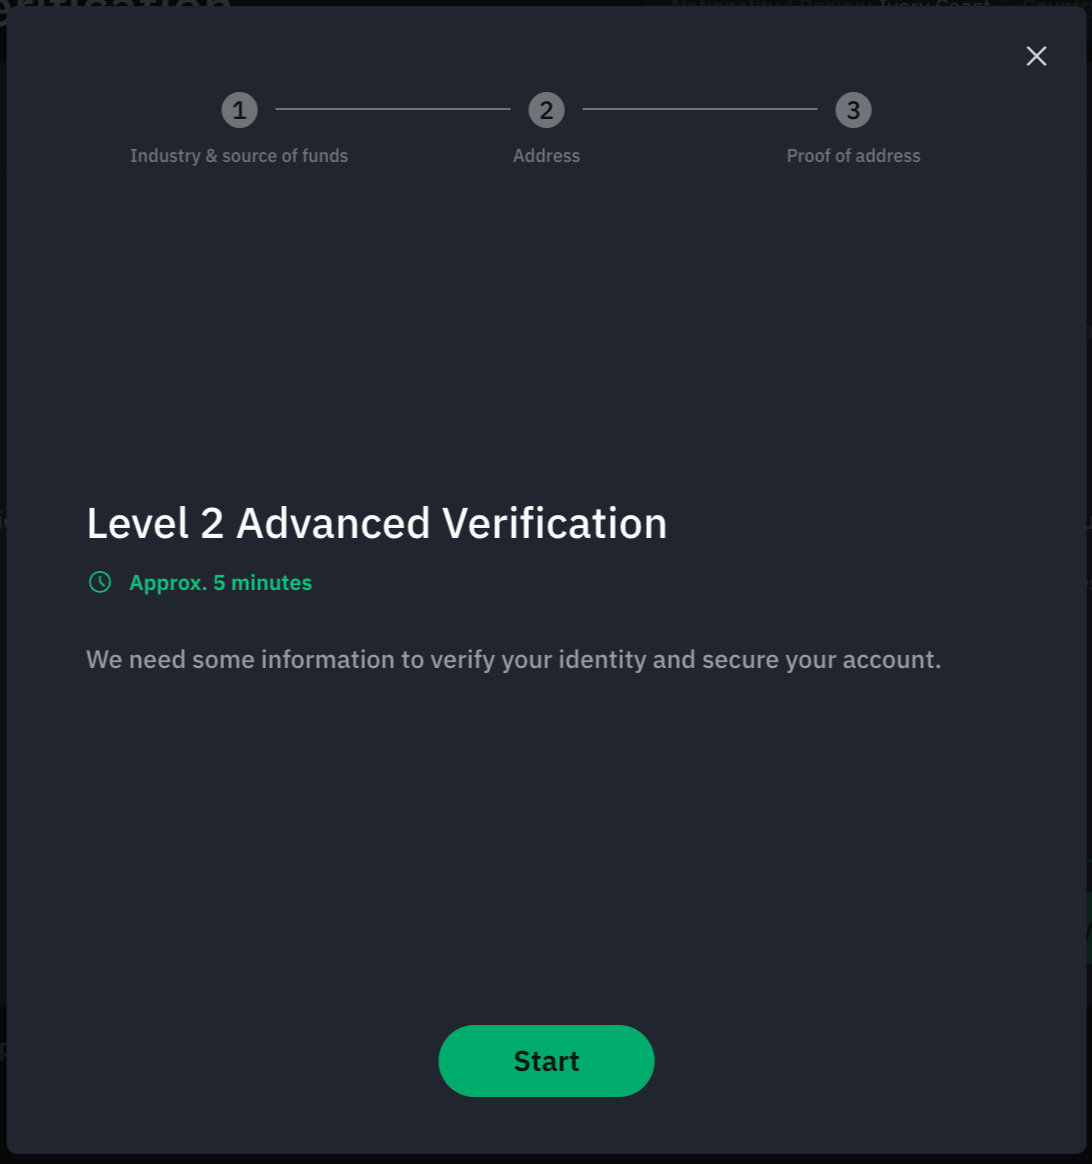Click the words 'secure your account'
1092x1164 pixels.
(x=822, y=660)
